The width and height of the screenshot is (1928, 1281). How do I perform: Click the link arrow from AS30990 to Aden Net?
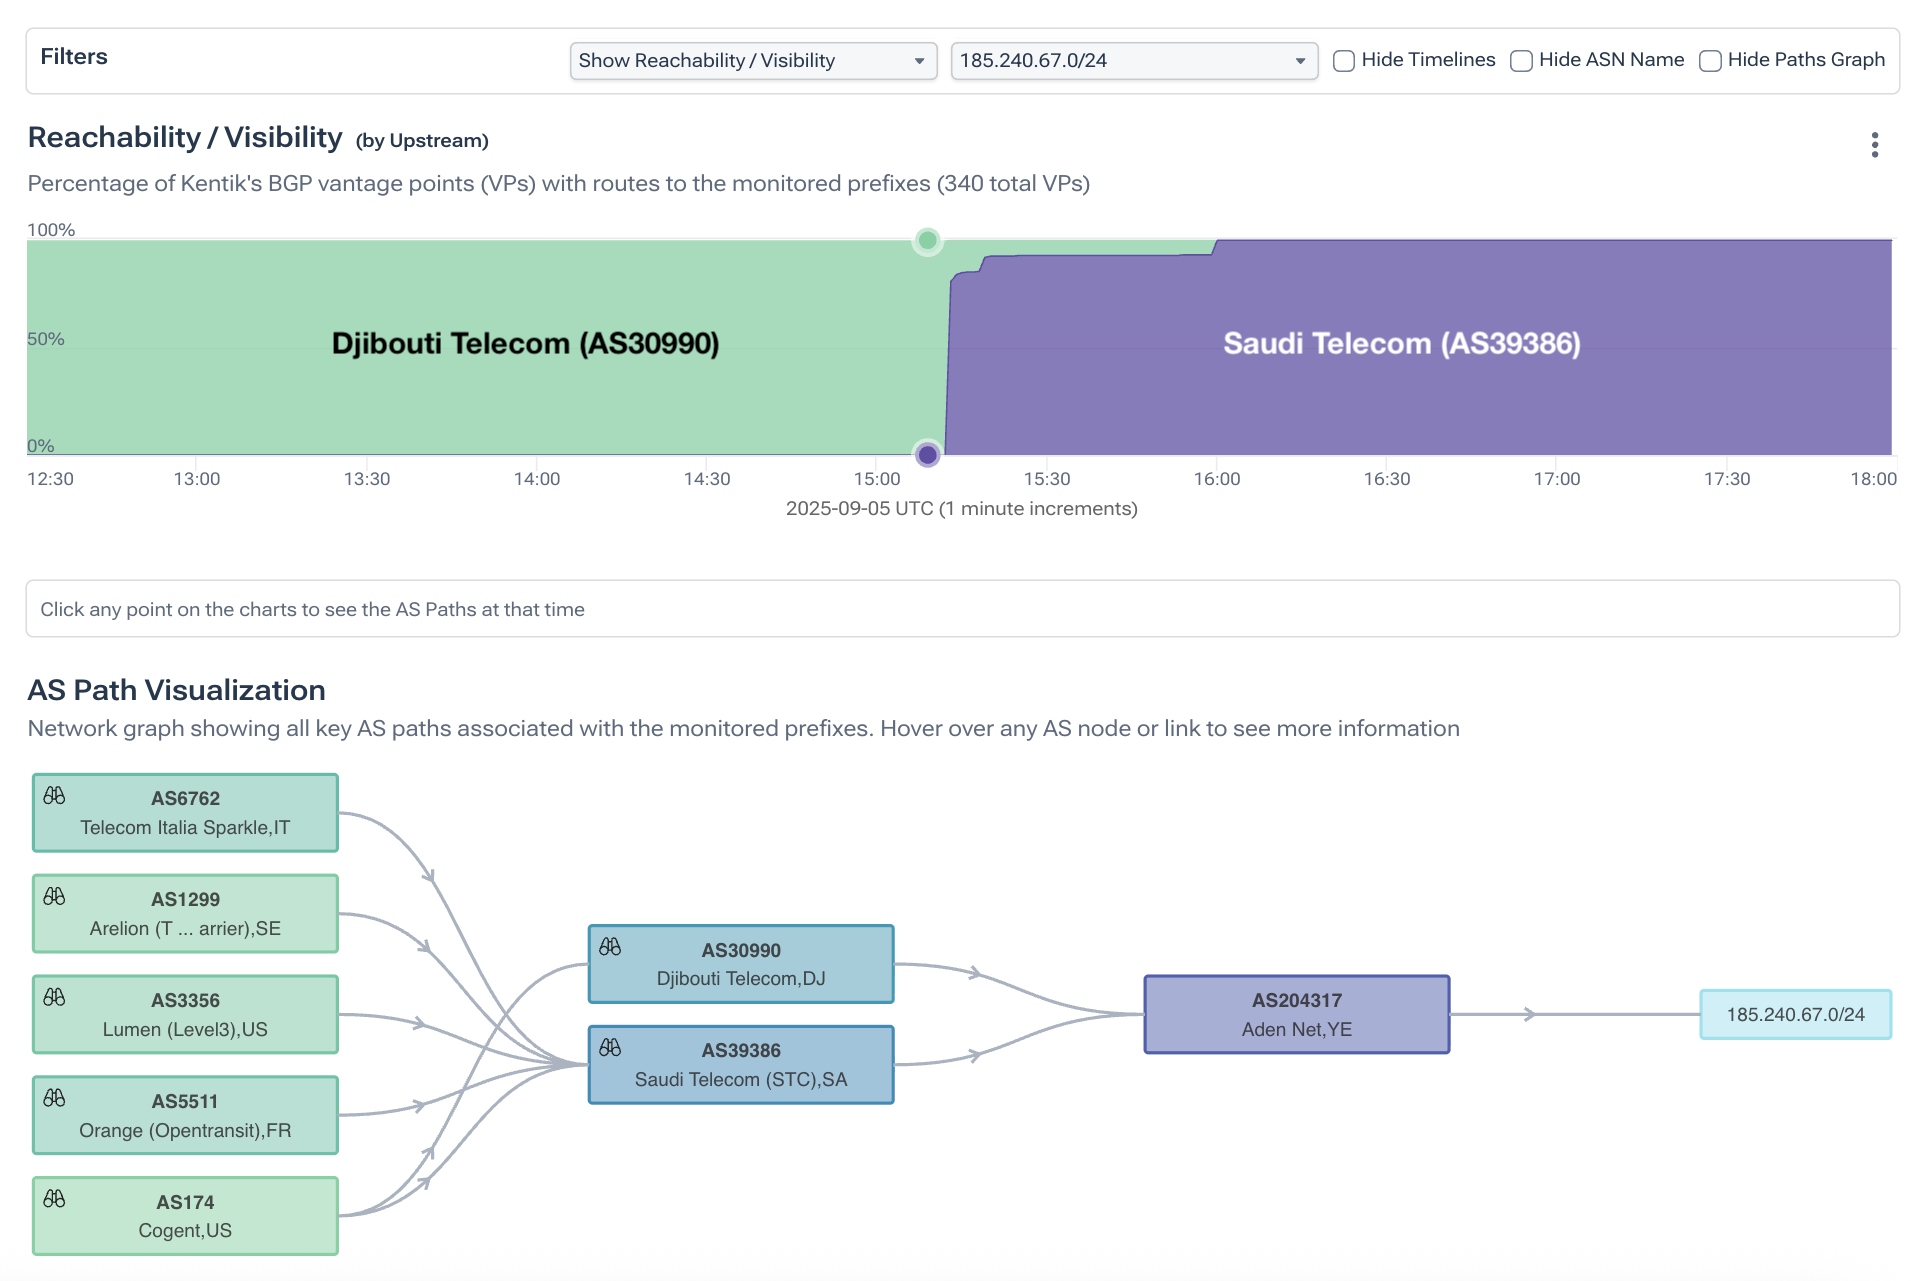pyautogui.click(x=975, y=973)
